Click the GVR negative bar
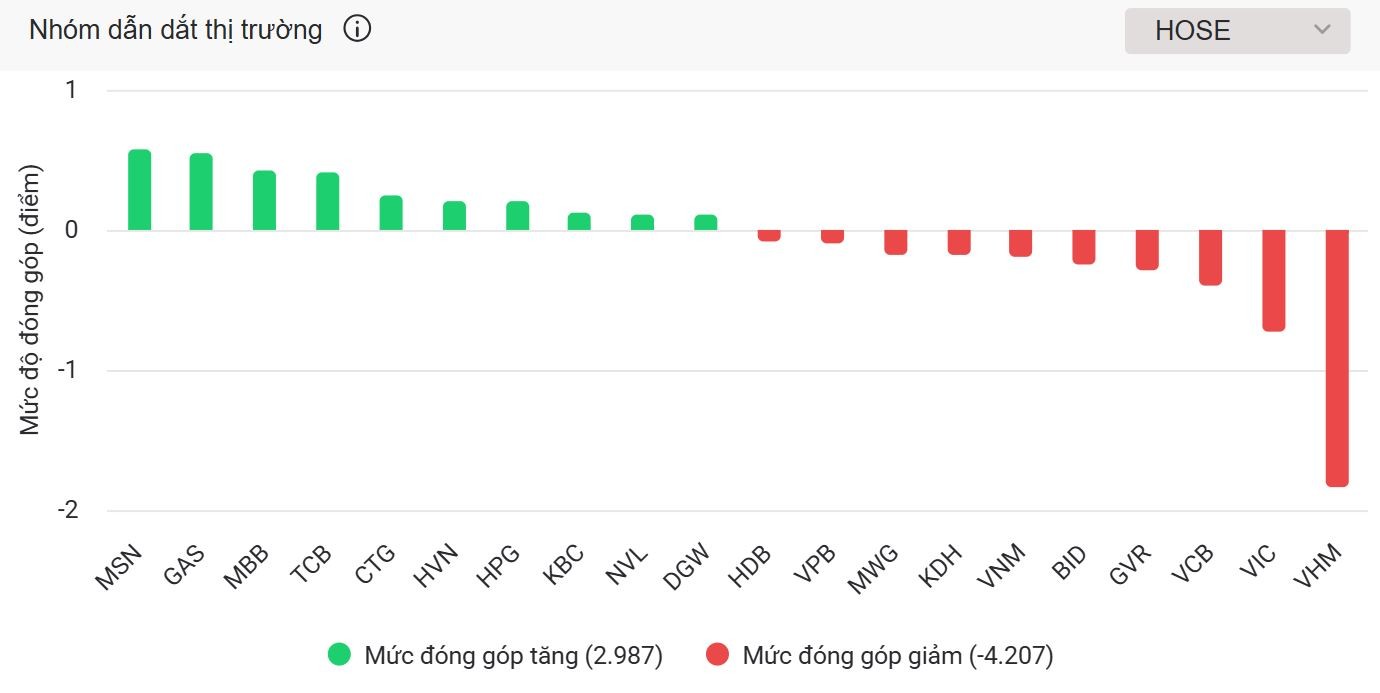 point(1147,250)
